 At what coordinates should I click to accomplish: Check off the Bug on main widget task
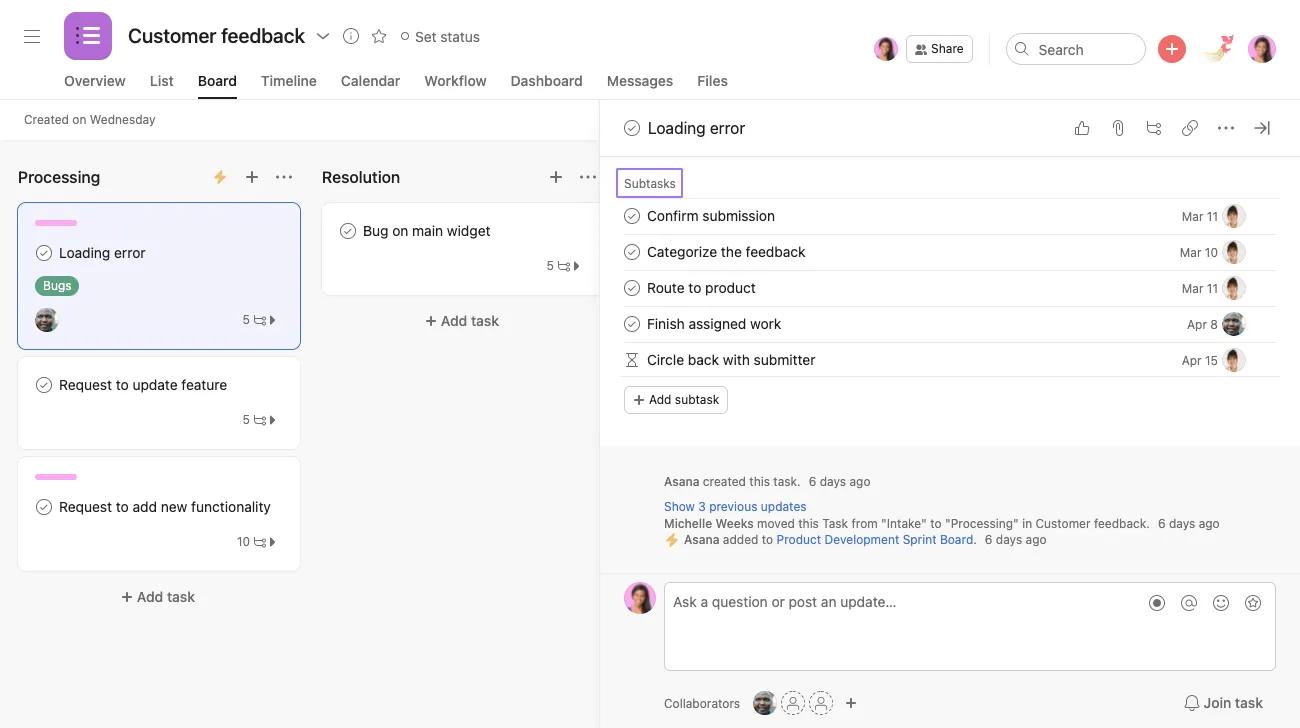pyautogui.click(x=347, y=230)
